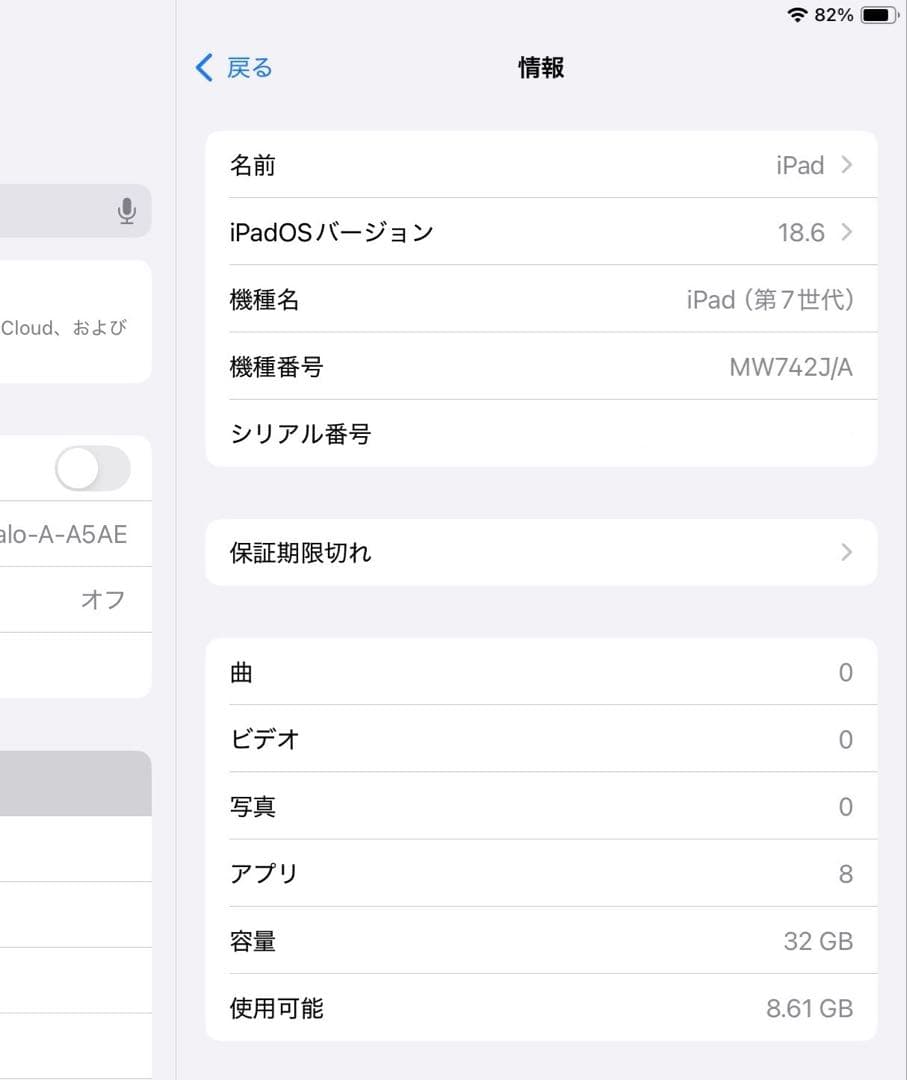Expand the iPadOSバージョン 18.6 row
The image size is (907, 1080).
(x=540, y=232)
